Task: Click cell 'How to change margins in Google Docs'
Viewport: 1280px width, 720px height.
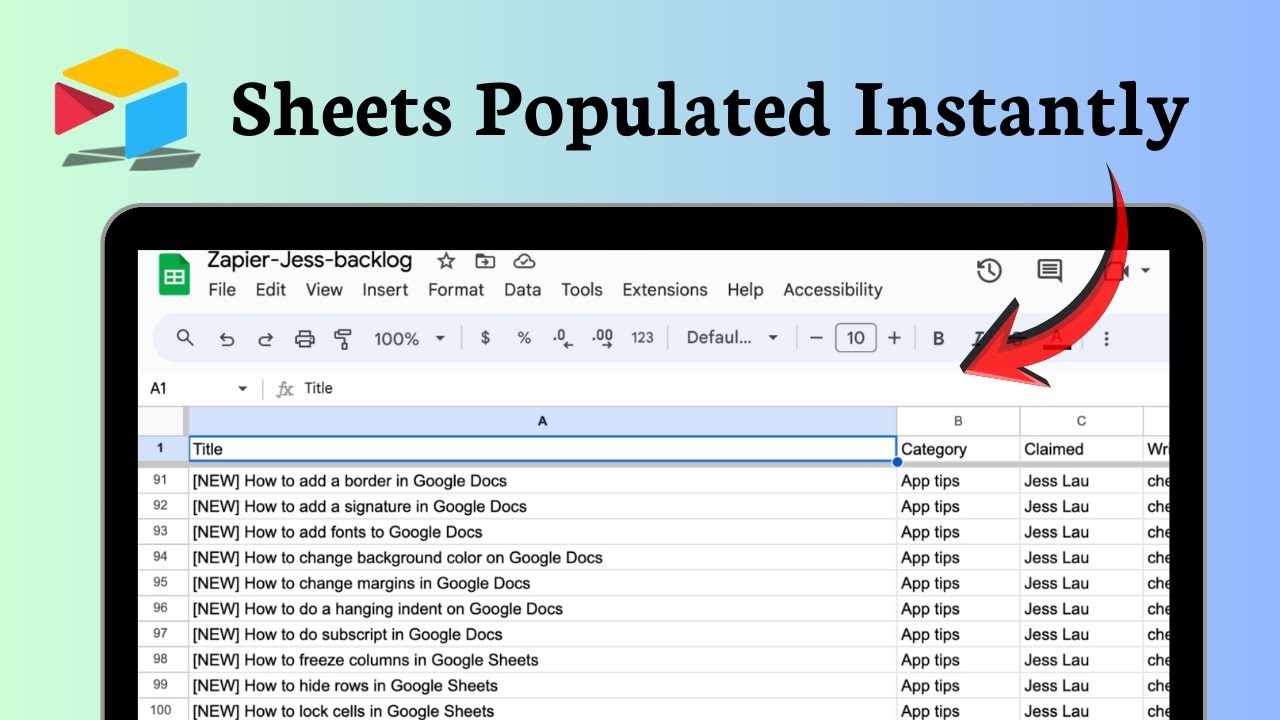Action: tap(542, 583)
